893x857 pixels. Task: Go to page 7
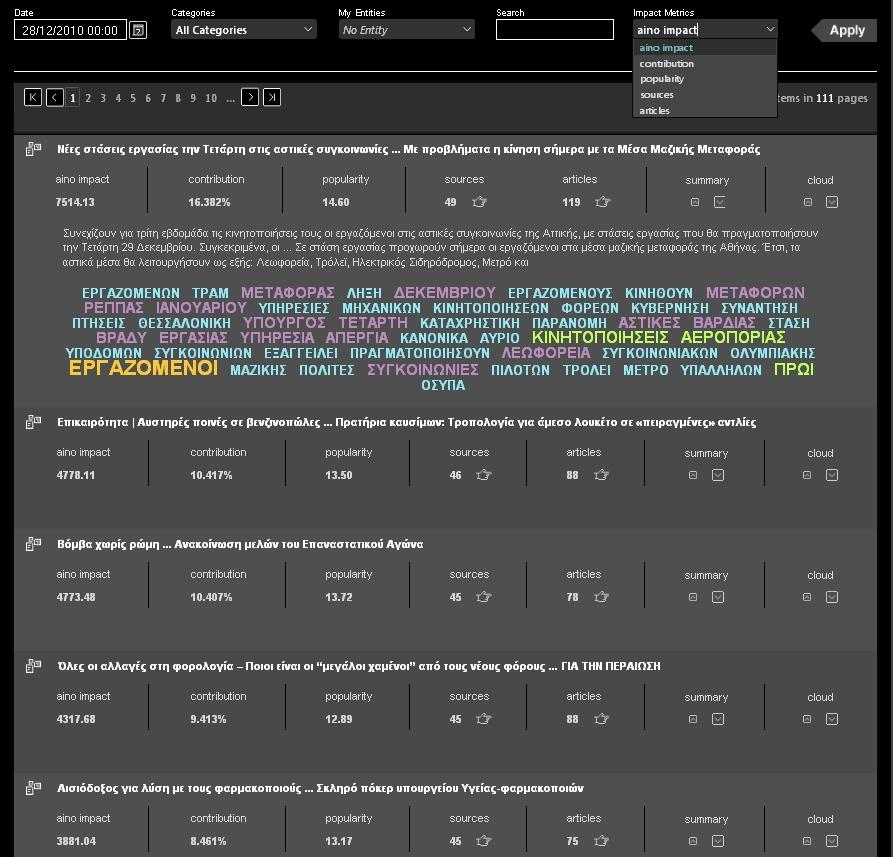click(163, 98)
